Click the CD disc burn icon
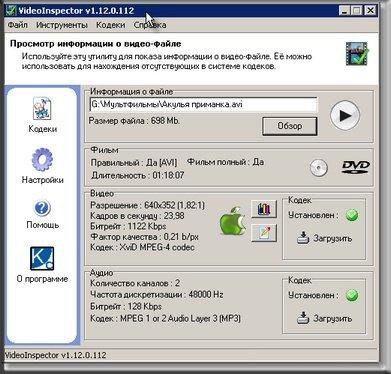391x374 pixels. point(319,167)
